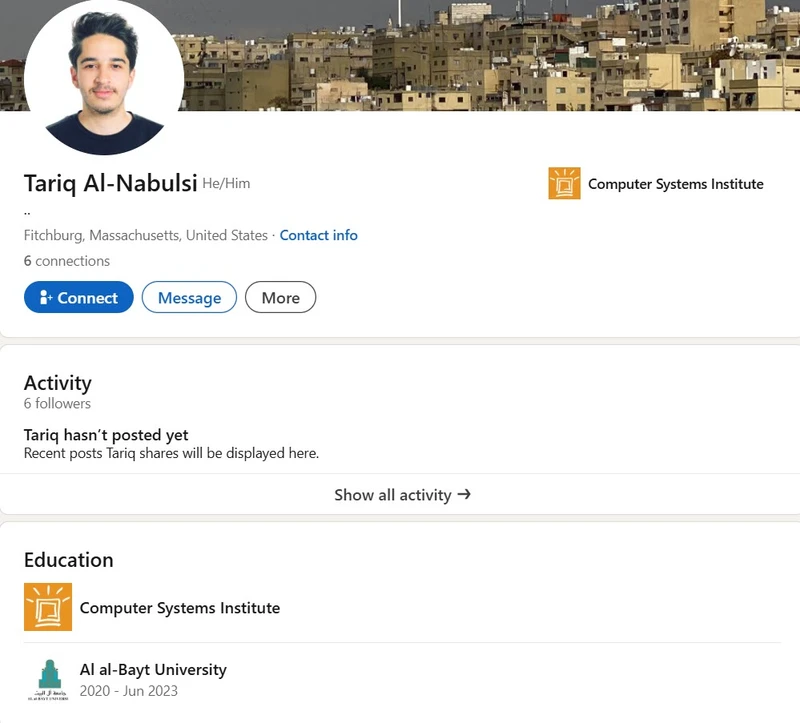Open Tariq's circular profile photo
This screenshot has height=723, width=800.
[x=104, y=76]
